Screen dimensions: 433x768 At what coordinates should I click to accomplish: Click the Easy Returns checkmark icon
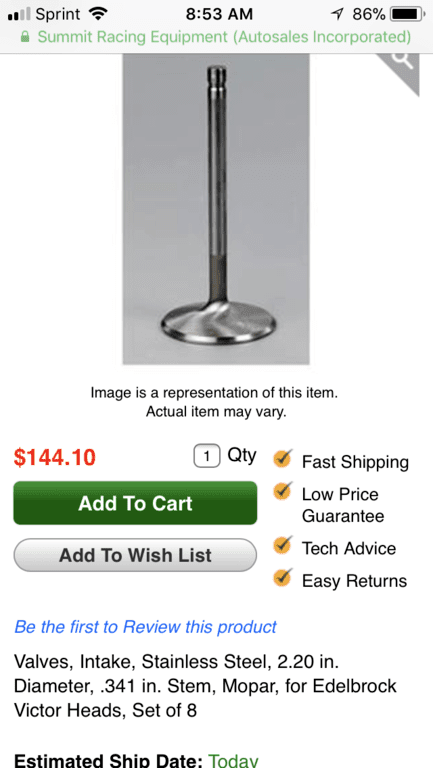pos(282,577)
